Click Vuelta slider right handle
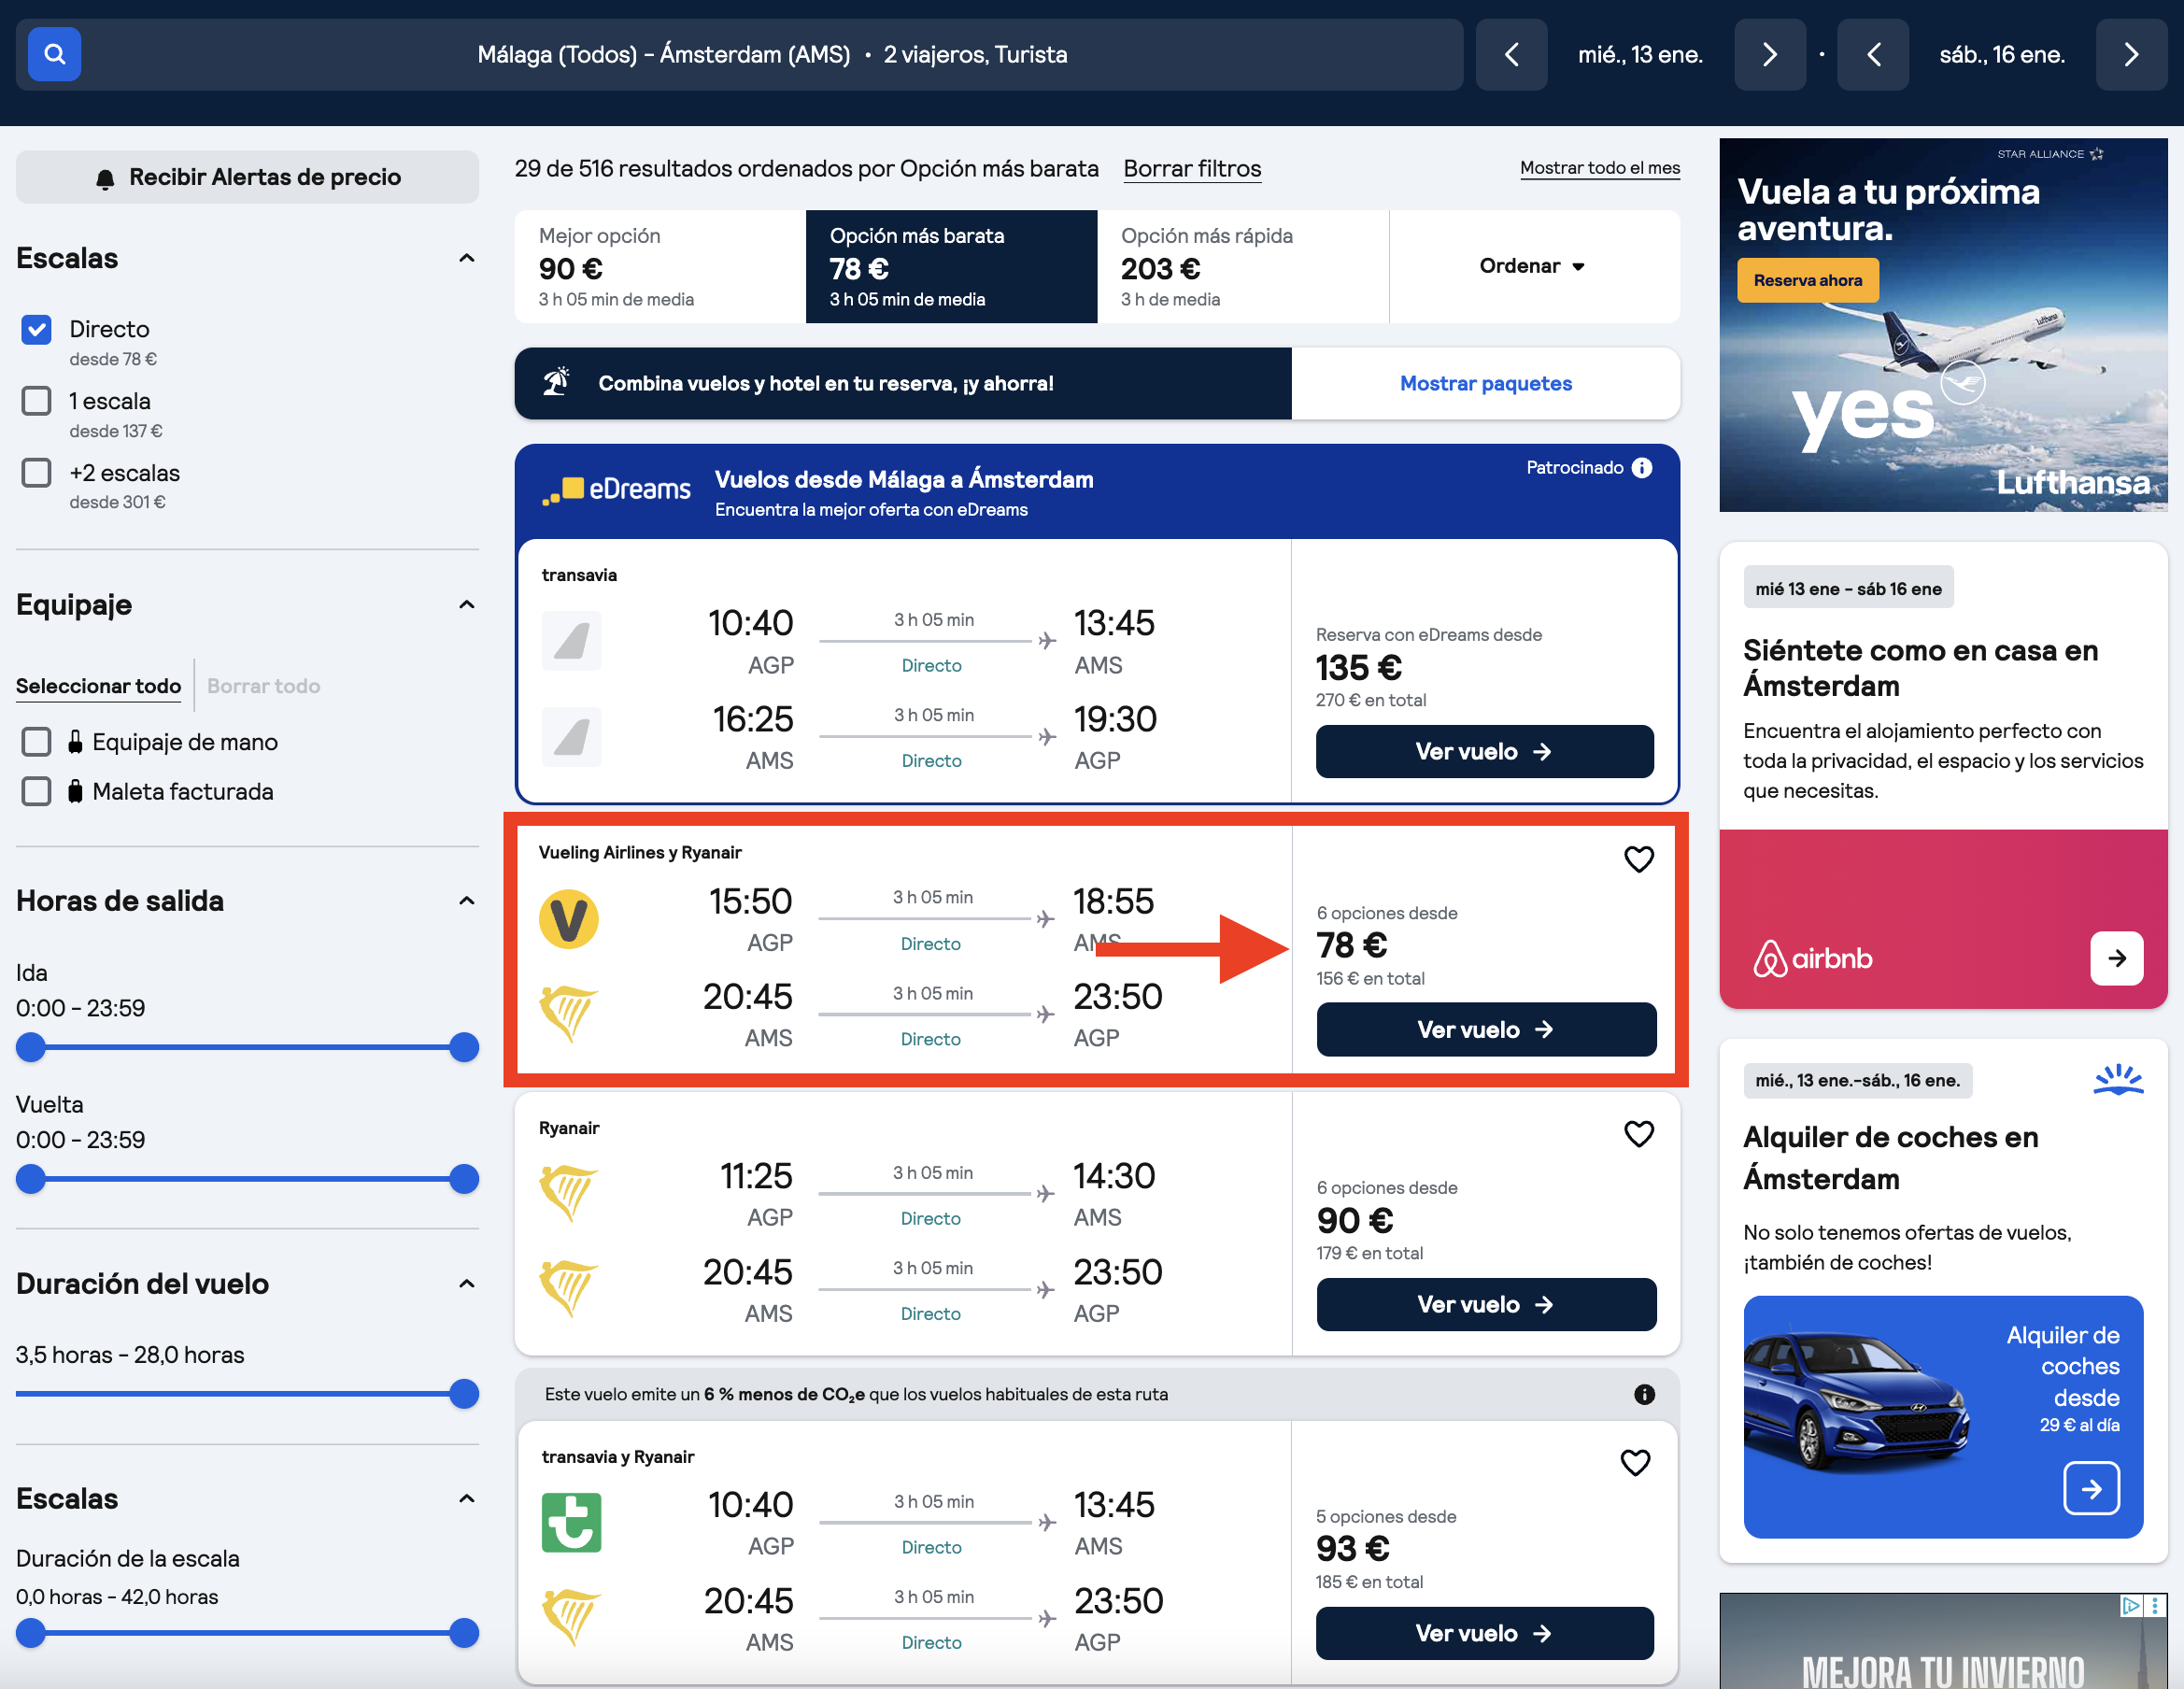 click(464, 1179)
